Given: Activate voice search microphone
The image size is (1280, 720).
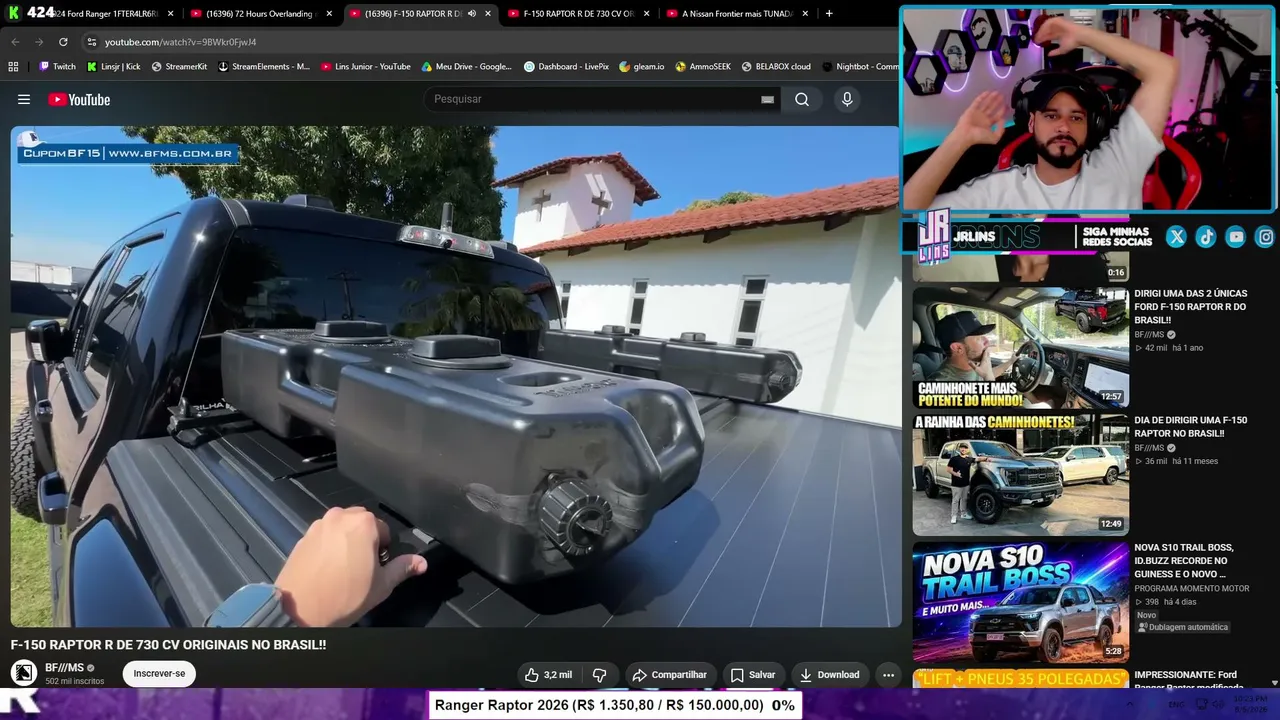Looking at the screenshot, I should point(847,99).
